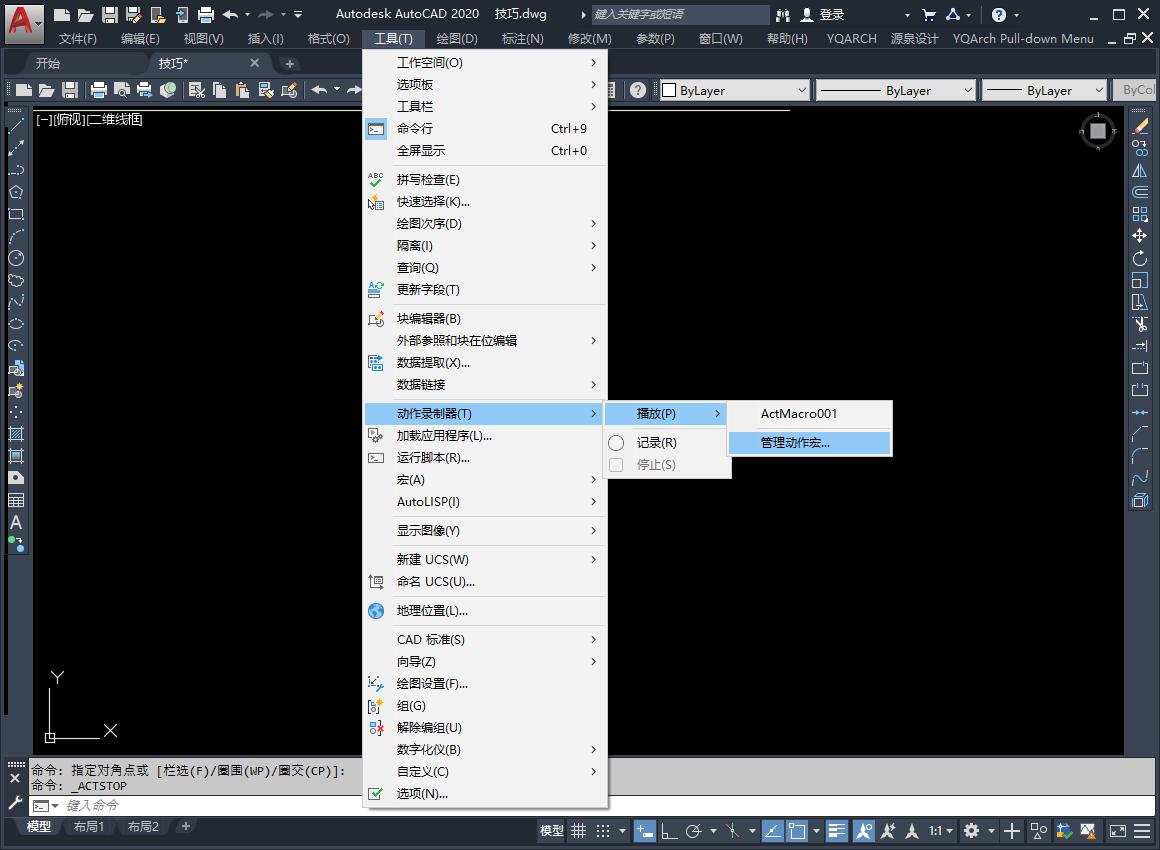Open 管理动作宏 from the playback submenu
Image resolution: width=1160 pixels, height=850 pixels.
[x=806, y=442]
